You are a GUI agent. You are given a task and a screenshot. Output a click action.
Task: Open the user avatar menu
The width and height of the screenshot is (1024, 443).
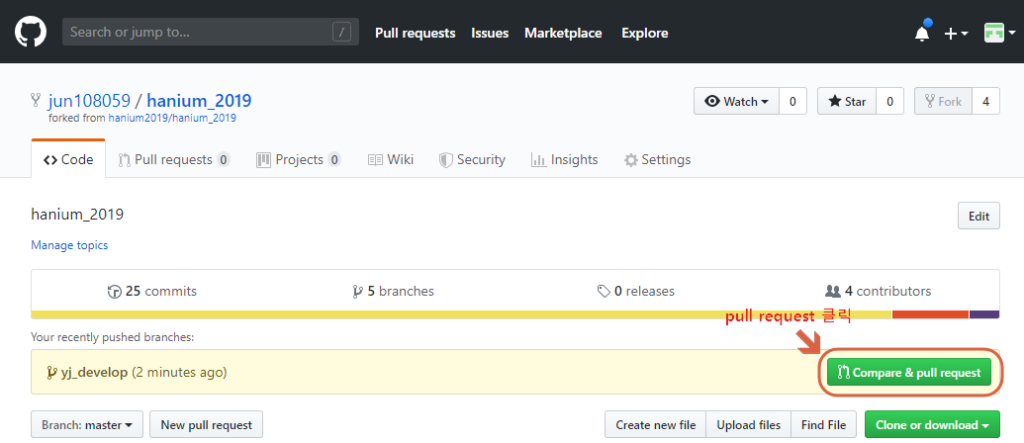tap(1000, 33)
